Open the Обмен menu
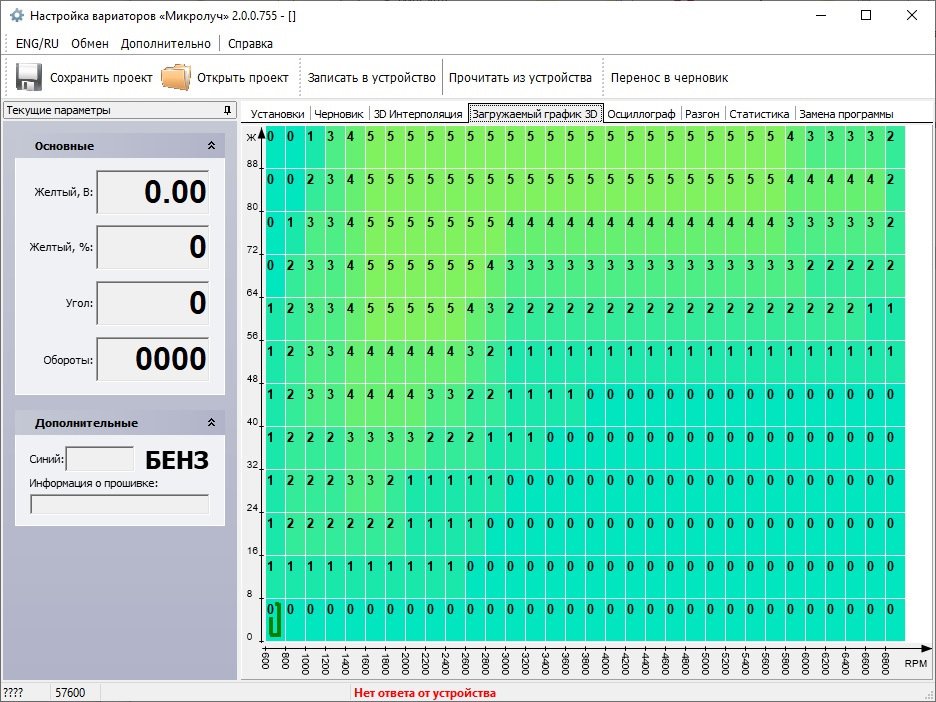Image resolution: width=936 pixels, height=702 pixels. 90,44
